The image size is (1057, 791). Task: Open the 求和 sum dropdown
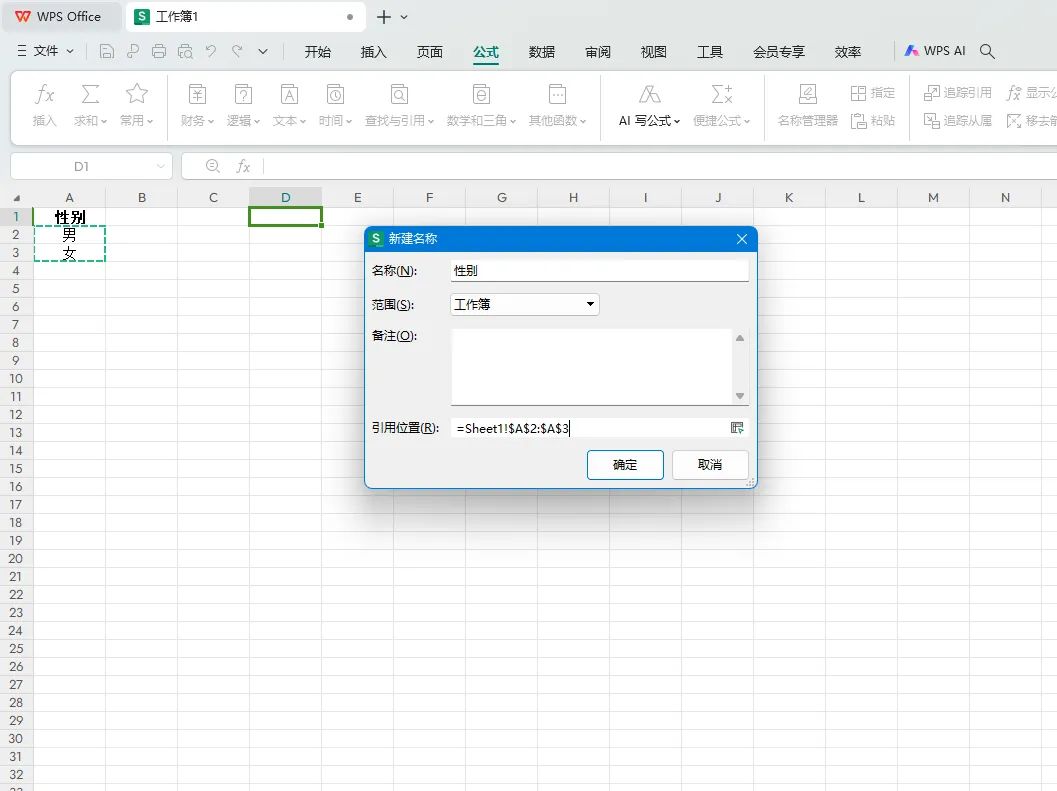coord(90,106)
